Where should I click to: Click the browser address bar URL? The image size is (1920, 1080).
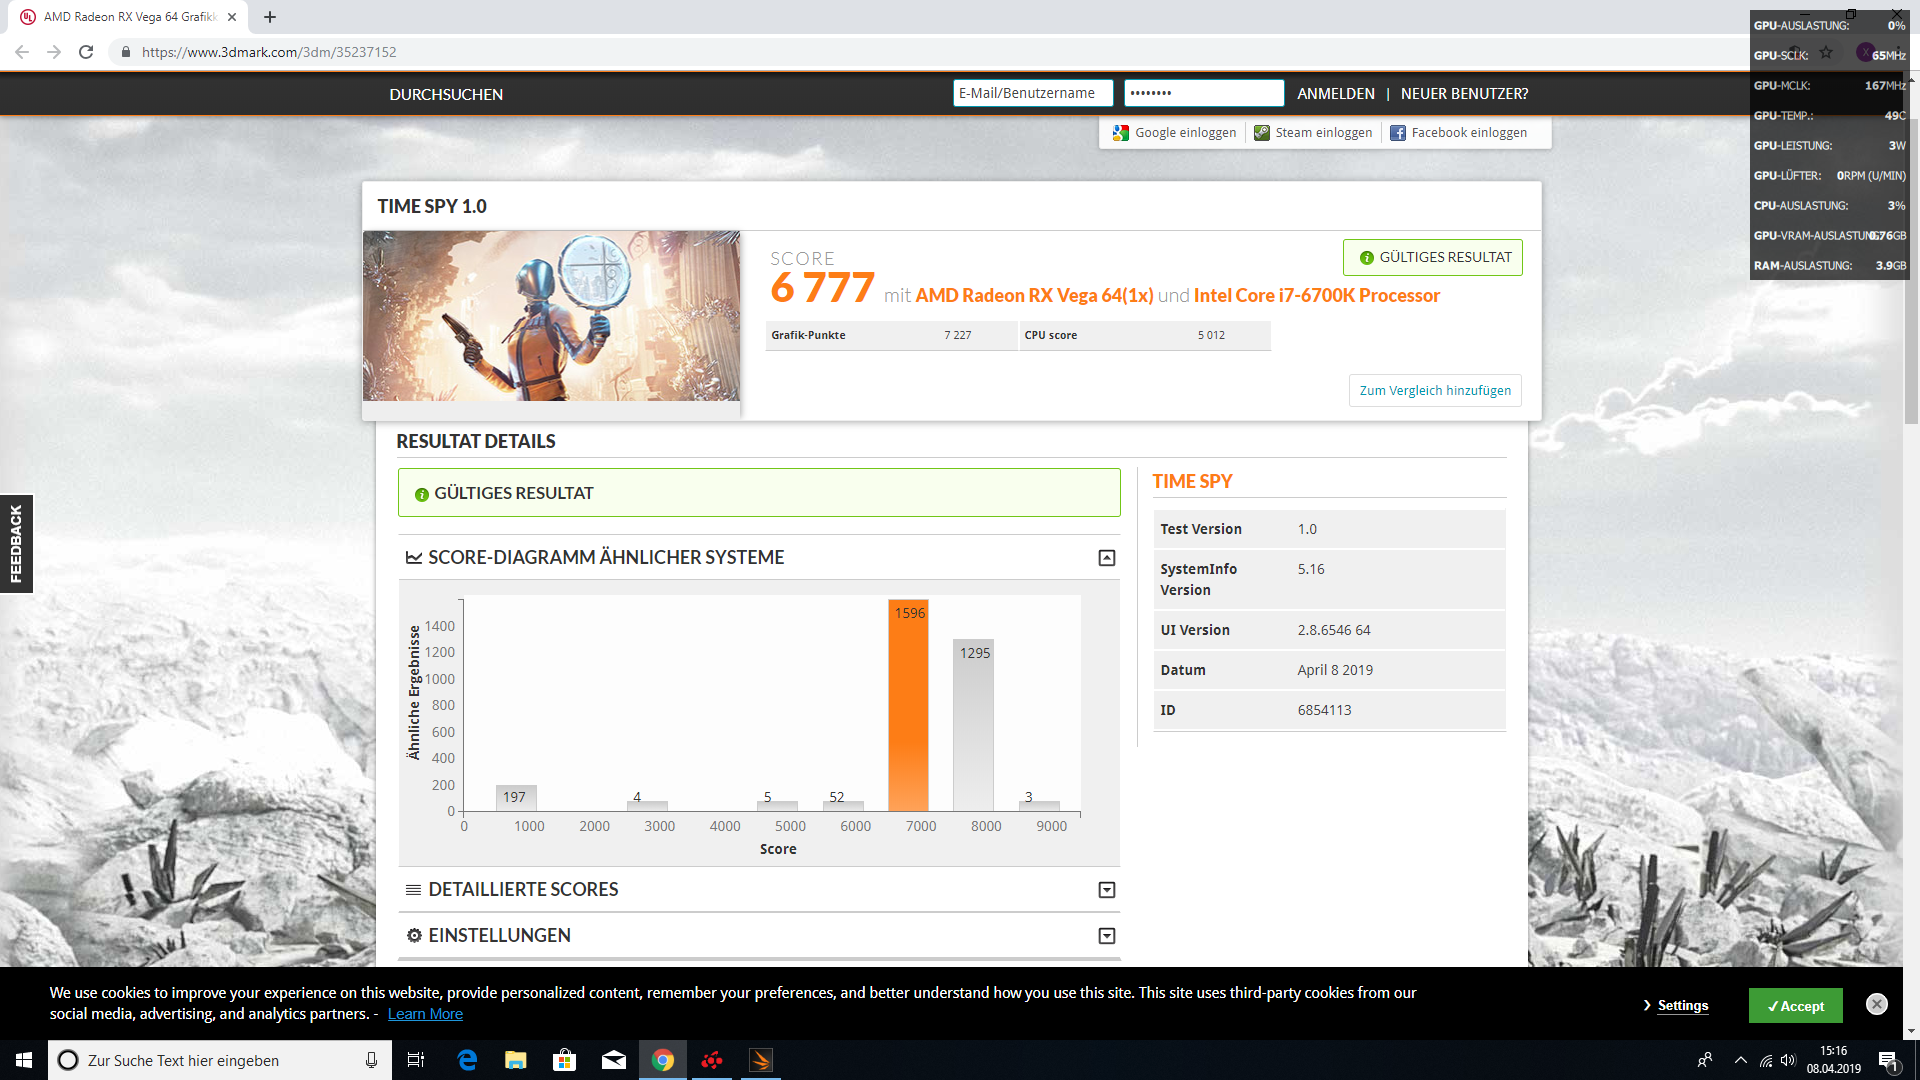pyautogui.click(x=269, y=52)
